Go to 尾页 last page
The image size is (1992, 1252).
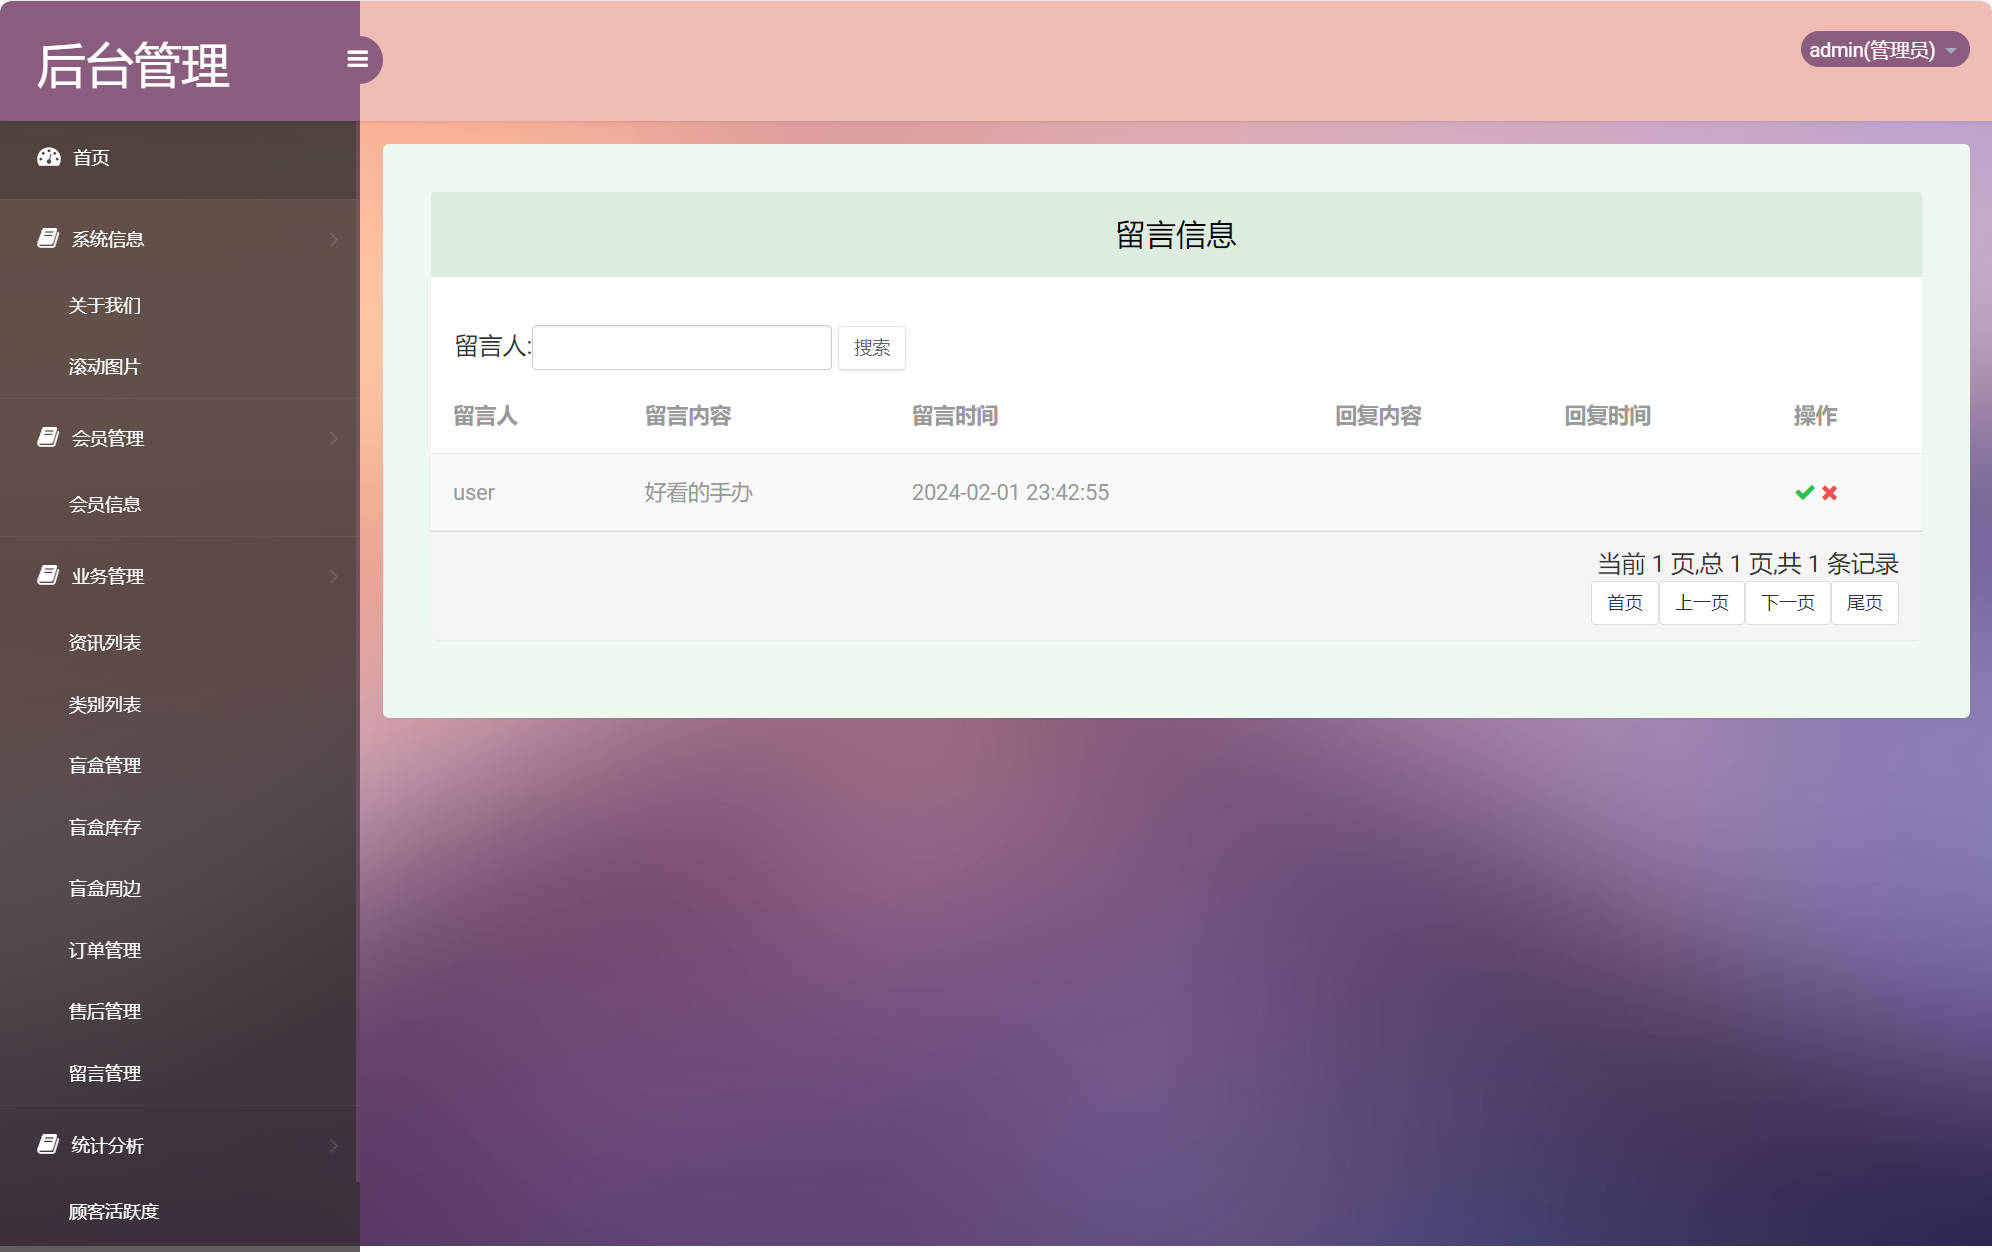point(1864,602)
